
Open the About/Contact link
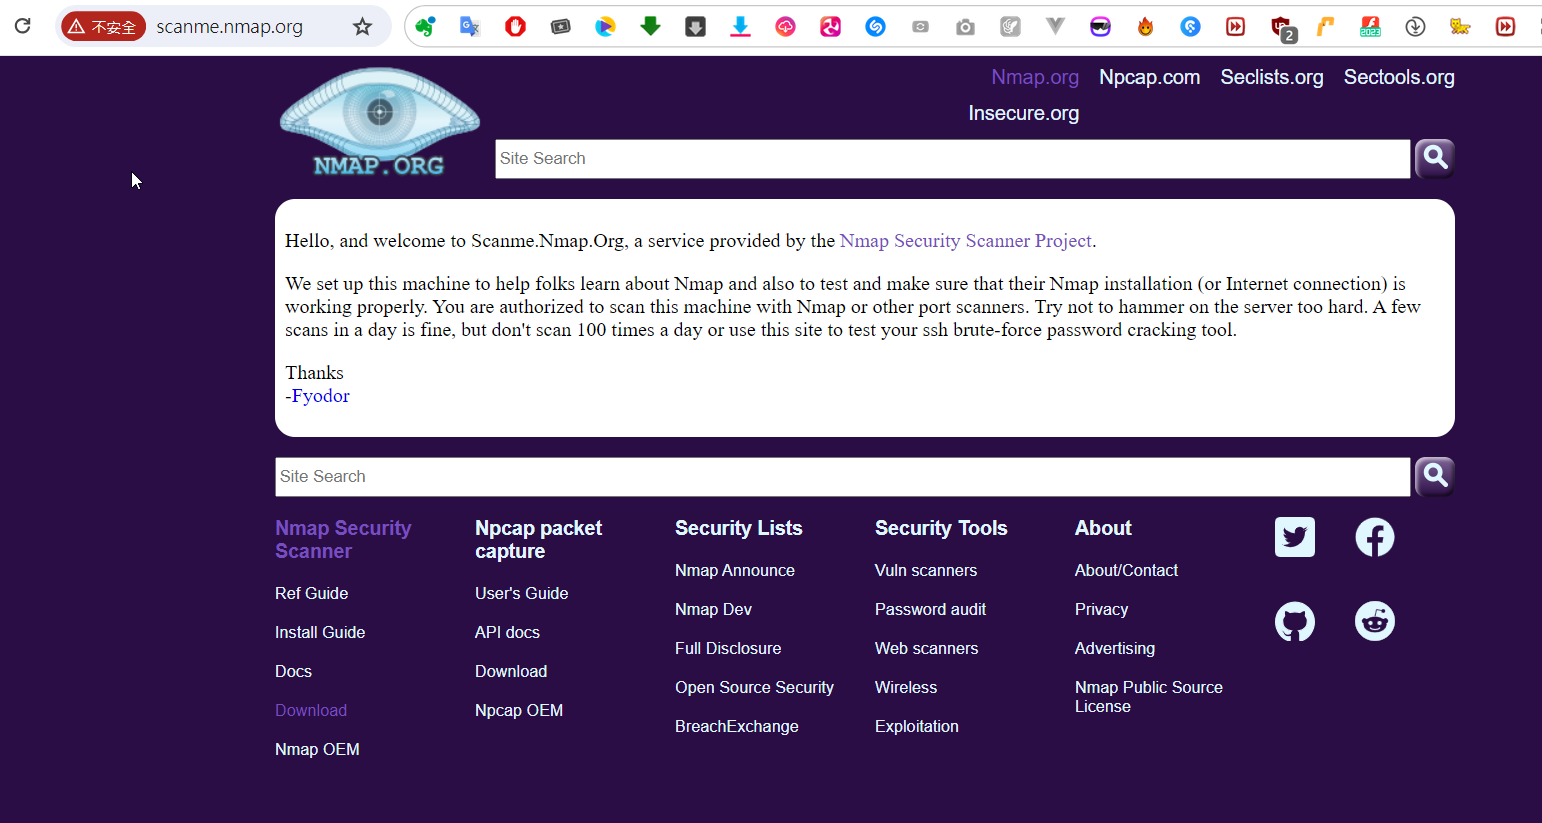[1126, 570]
